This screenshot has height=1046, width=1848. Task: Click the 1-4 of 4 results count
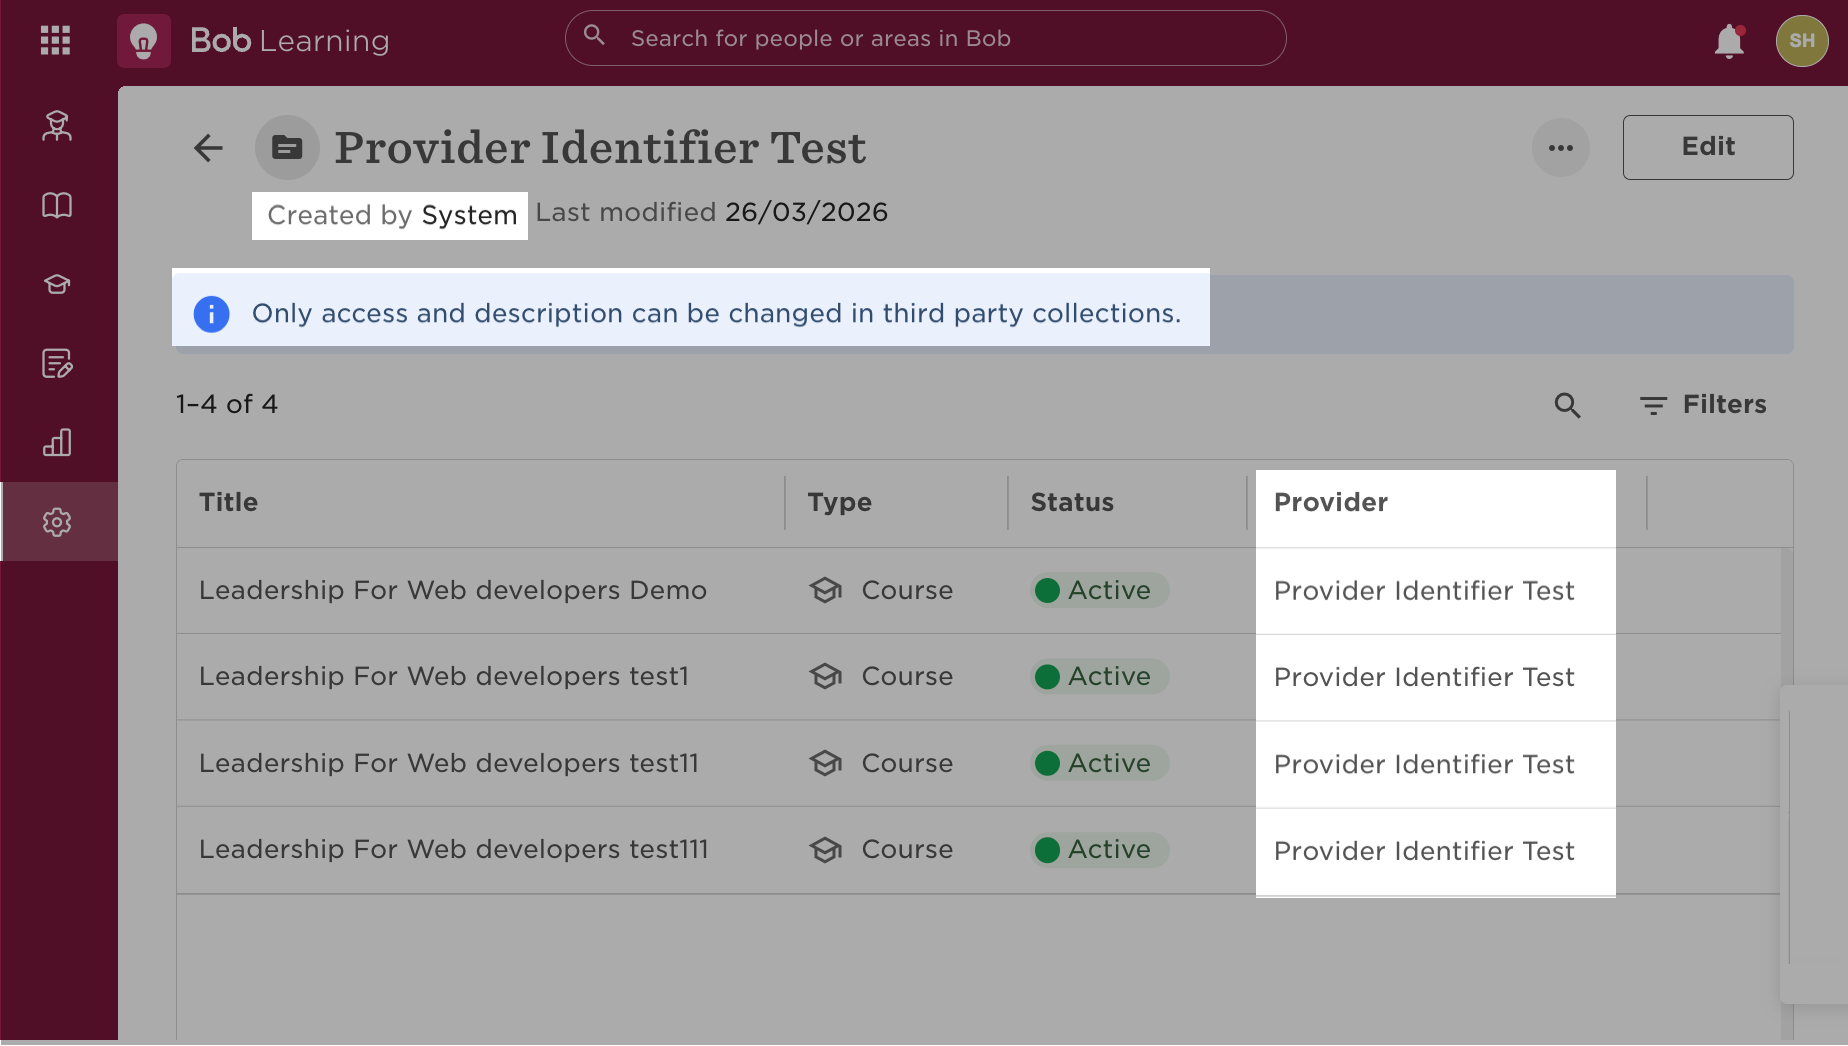(227, 404)
